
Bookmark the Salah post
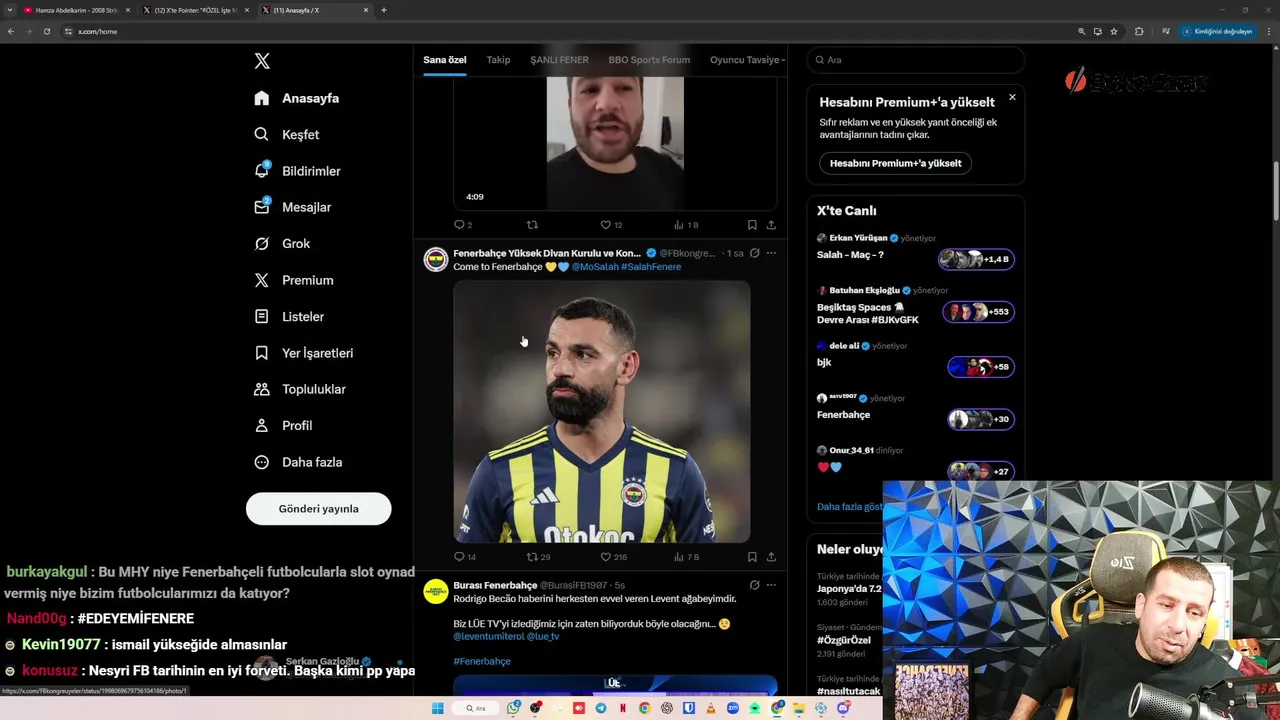752,557
